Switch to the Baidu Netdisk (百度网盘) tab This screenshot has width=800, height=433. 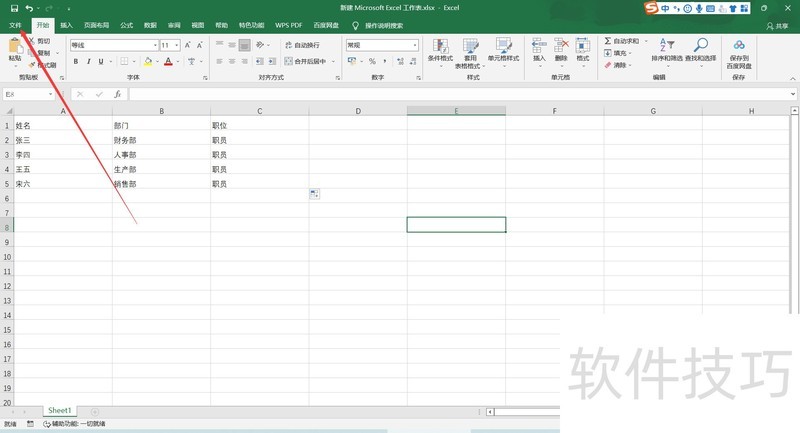click(x=326, y=26)
